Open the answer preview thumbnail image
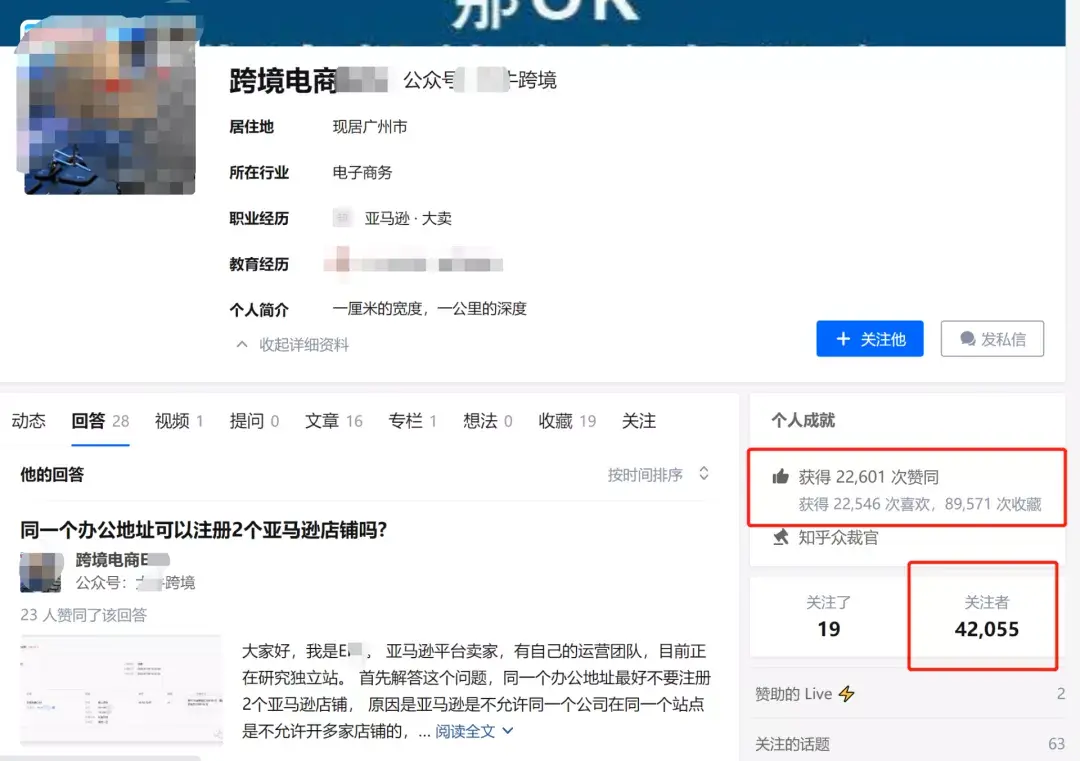Image resolution: width=1080 pixels, height=761 pixels. 120,690
